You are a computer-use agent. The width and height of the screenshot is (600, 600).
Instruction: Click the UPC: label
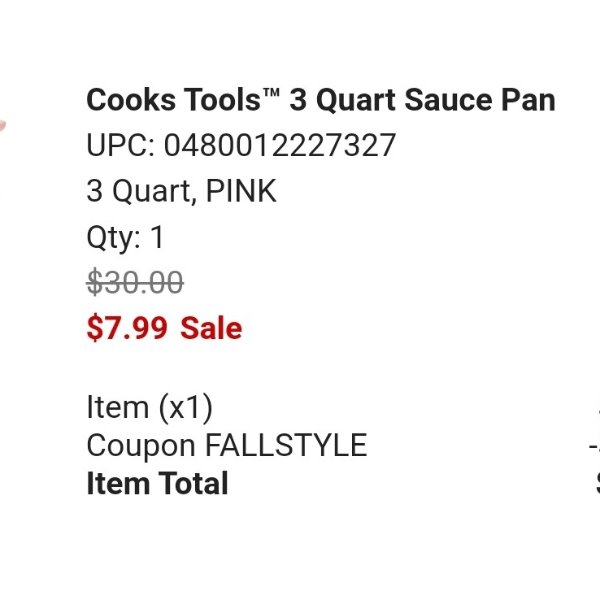[121, 145]
